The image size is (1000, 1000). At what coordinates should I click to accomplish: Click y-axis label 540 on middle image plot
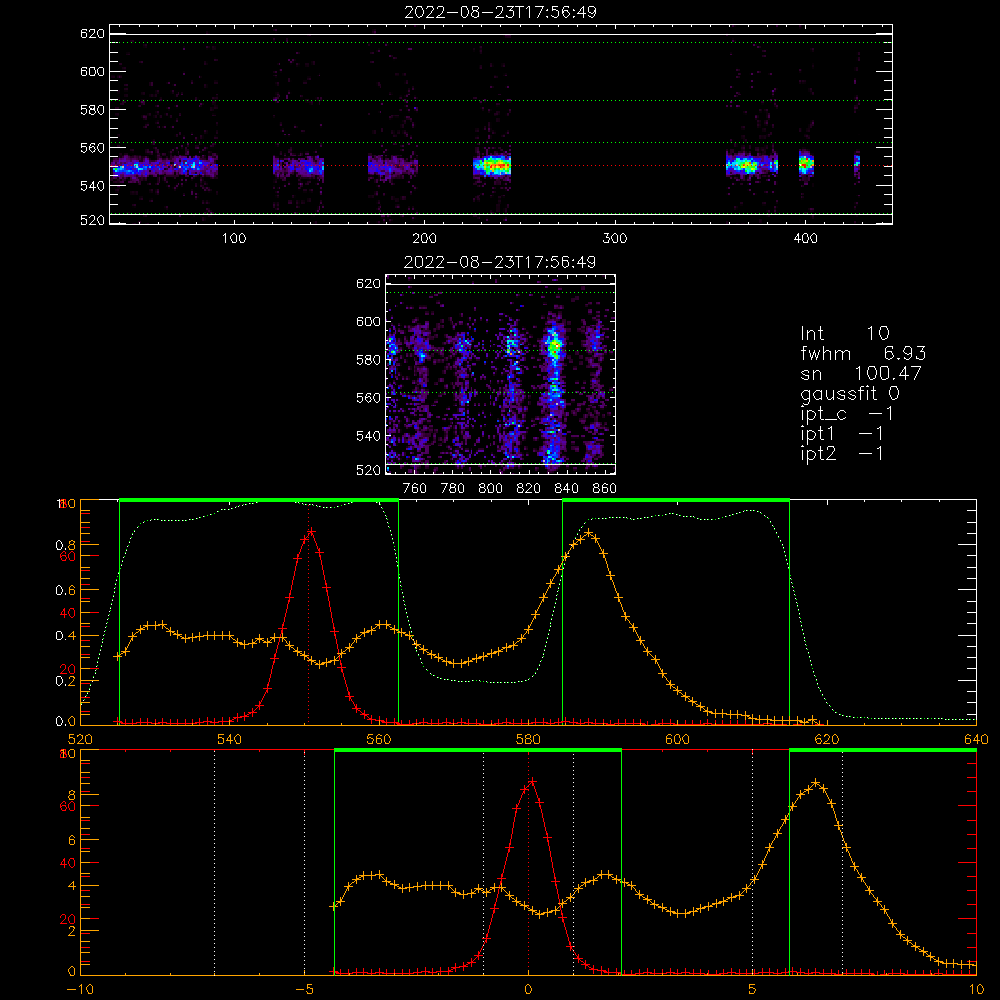pyautogui.click(x=368, y=436)
